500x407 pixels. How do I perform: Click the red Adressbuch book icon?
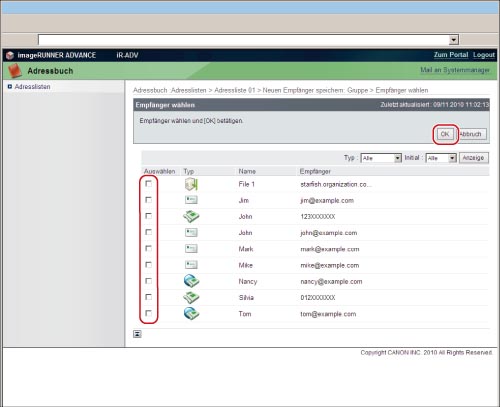coord(15,71)
